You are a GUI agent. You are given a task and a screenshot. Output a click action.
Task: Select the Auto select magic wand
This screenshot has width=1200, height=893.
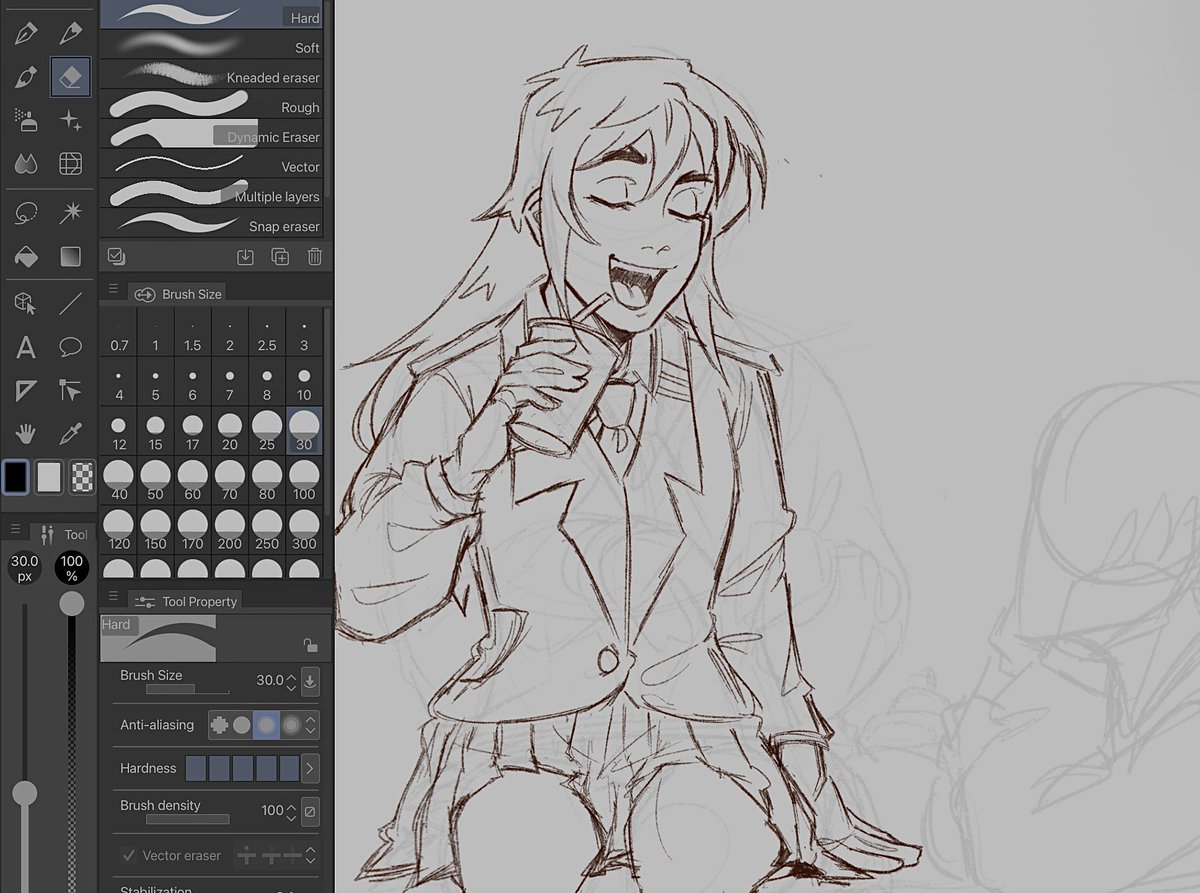click(x=70, y=213)
